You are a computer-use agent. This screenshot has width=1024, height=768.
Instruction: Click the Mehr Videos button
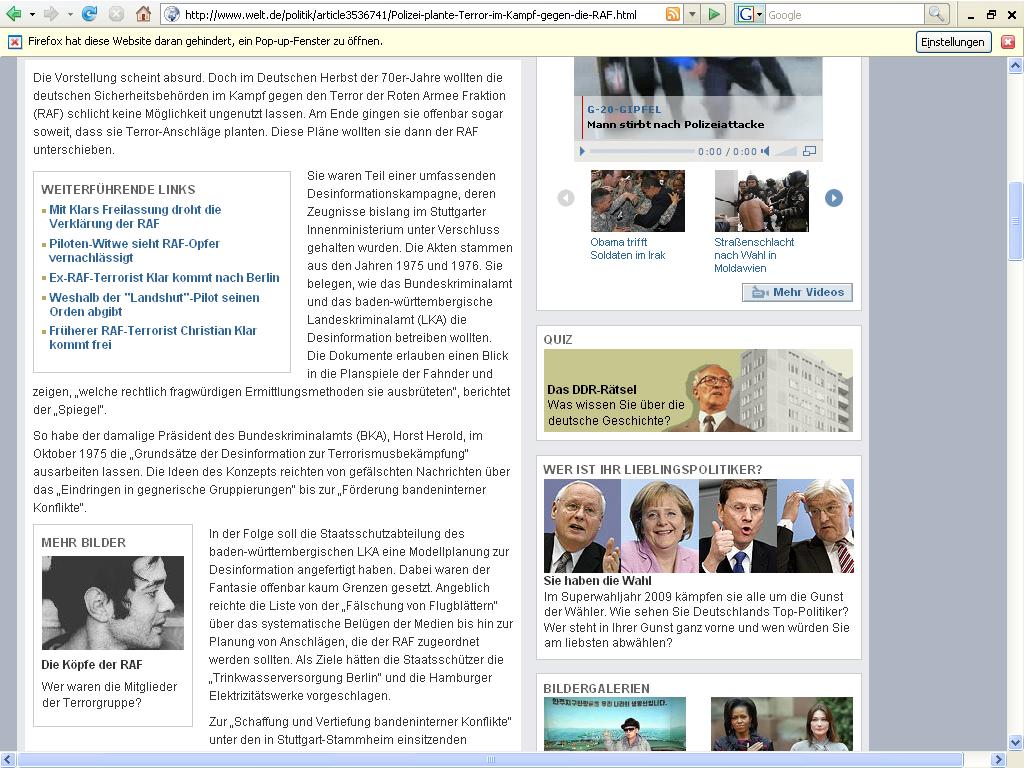click(x=797, y=292)
